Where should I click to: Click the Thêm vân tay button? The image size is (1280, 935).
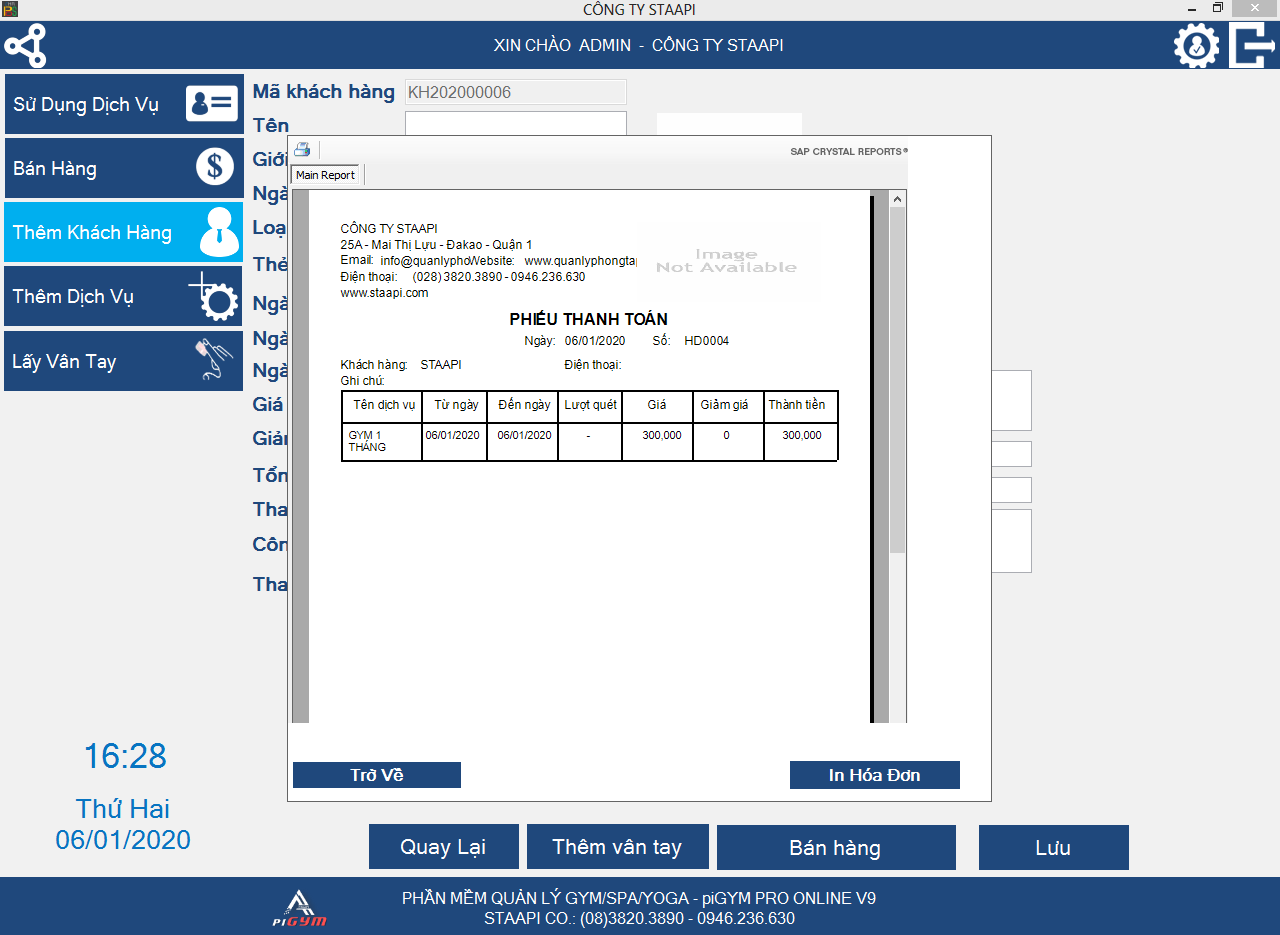[x=617, y=847]
